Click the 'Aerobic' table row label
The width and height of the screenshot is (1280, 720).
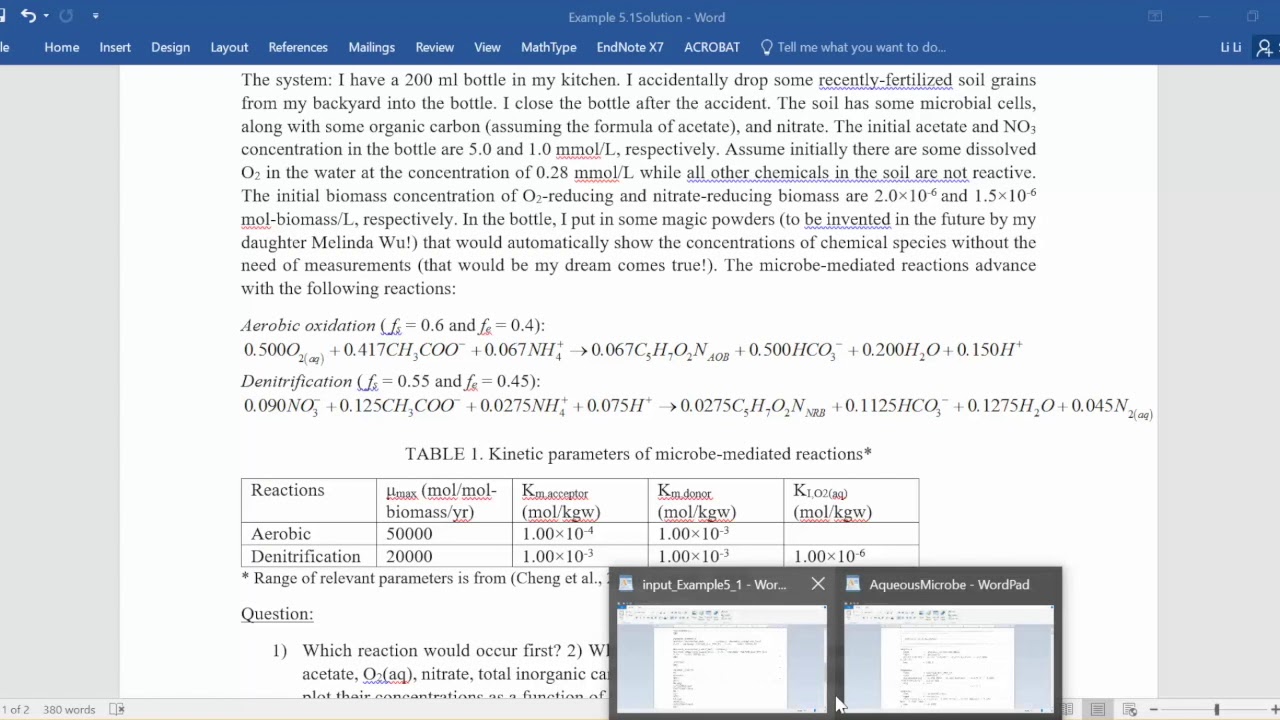click(x=281, y=534)
